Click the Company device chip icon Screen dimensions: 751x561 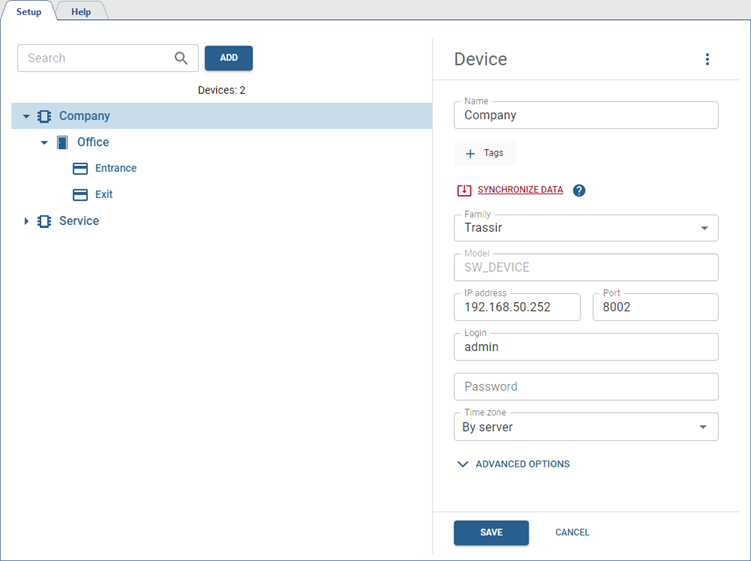coord(44,116)
